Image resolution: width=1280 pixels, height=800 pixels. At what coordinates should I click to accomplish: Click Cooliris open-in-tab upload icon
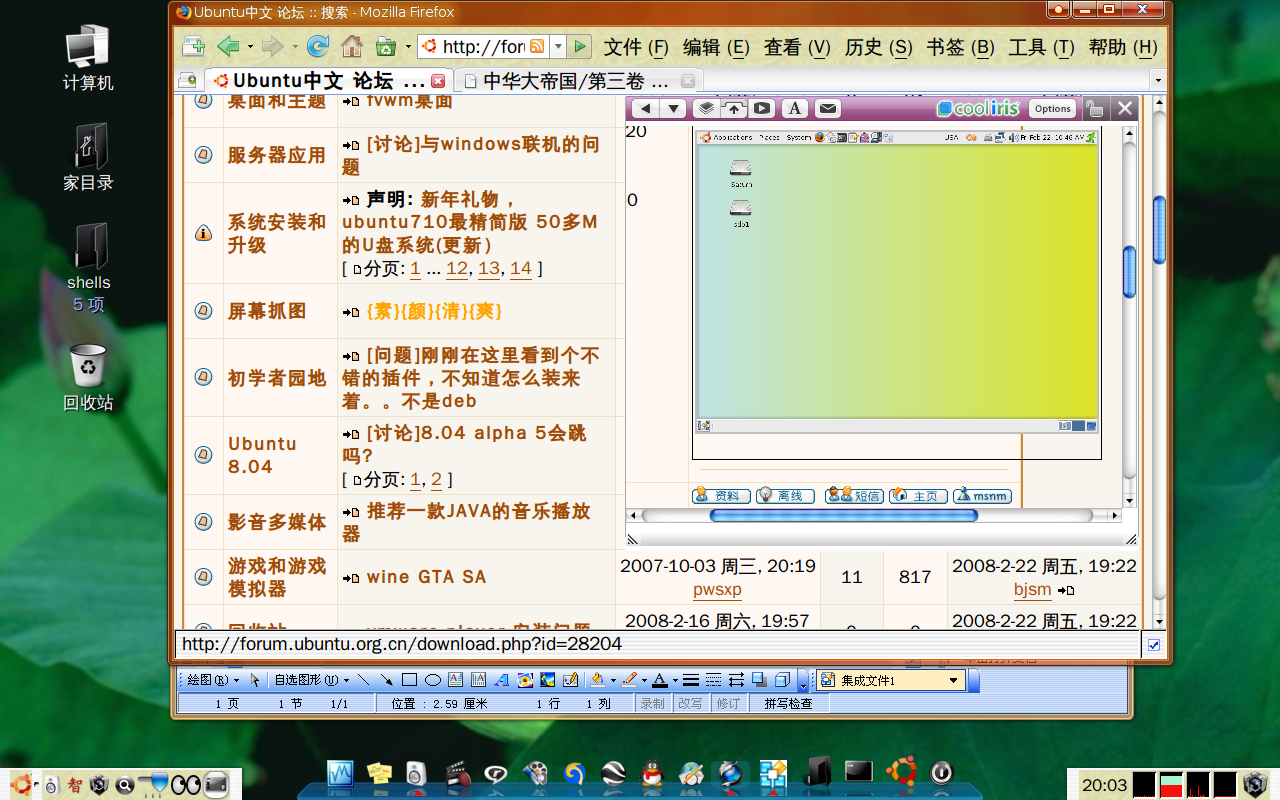click(x=734, y=109)
